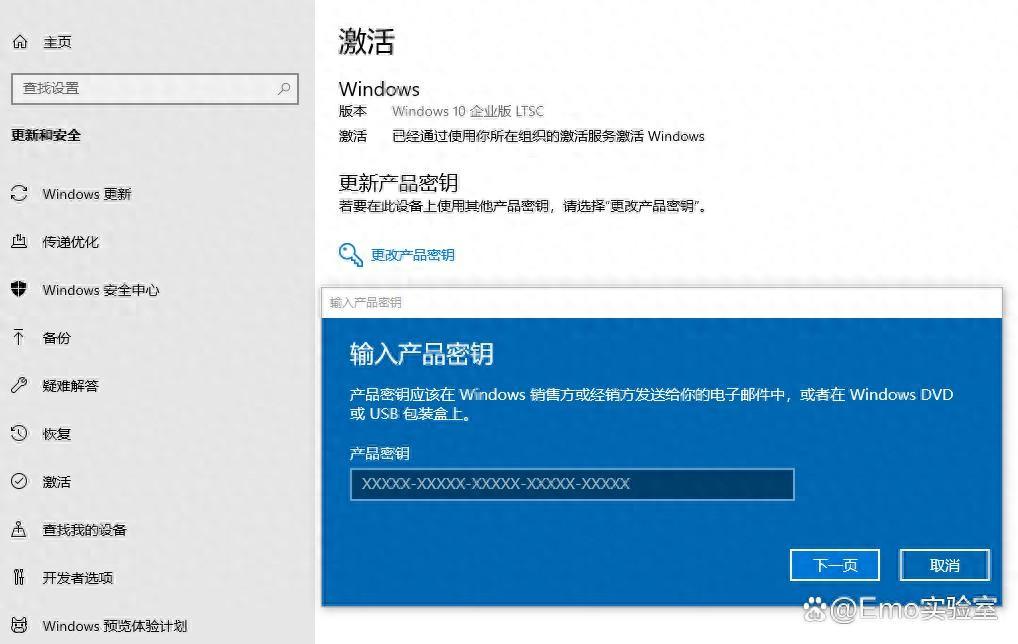Click the 更新产品密钥 heading
This screenshot has height=644, width=1018.
click(398, 183)
